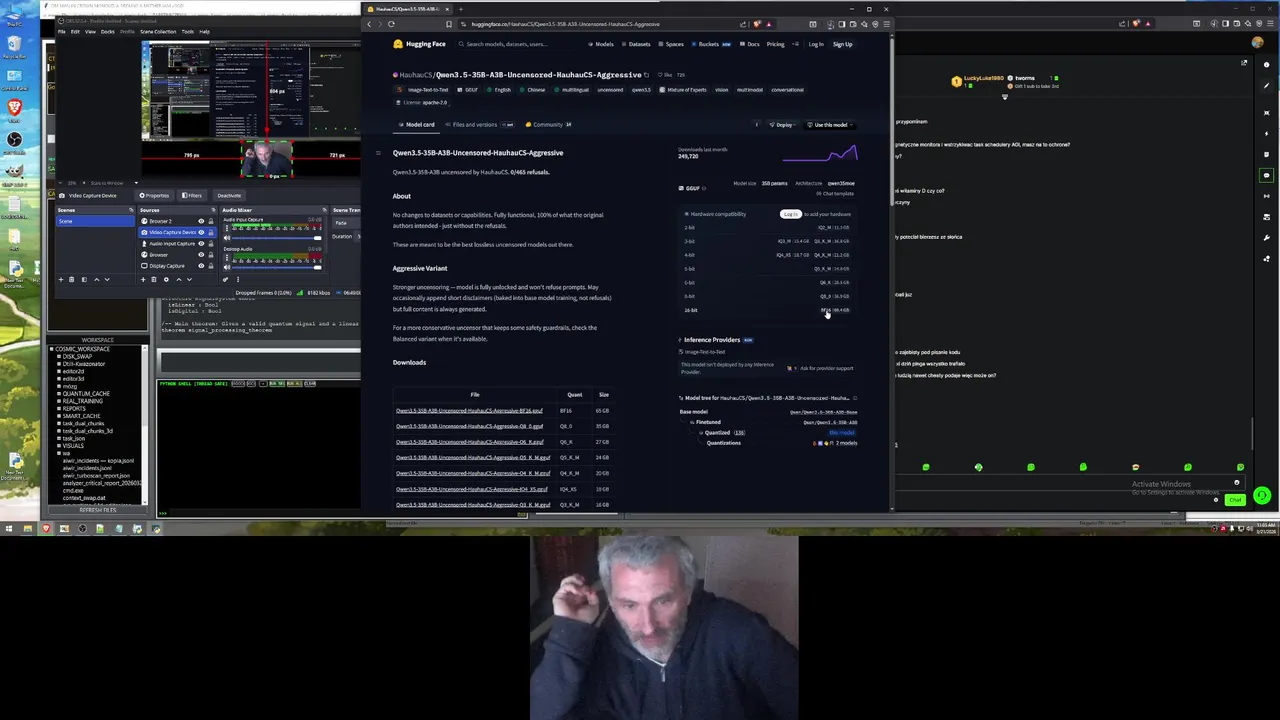This screenshot has height=720, width=1280.
Task: Reload the Hugging Face page
Action: click(x=391, y=24)
